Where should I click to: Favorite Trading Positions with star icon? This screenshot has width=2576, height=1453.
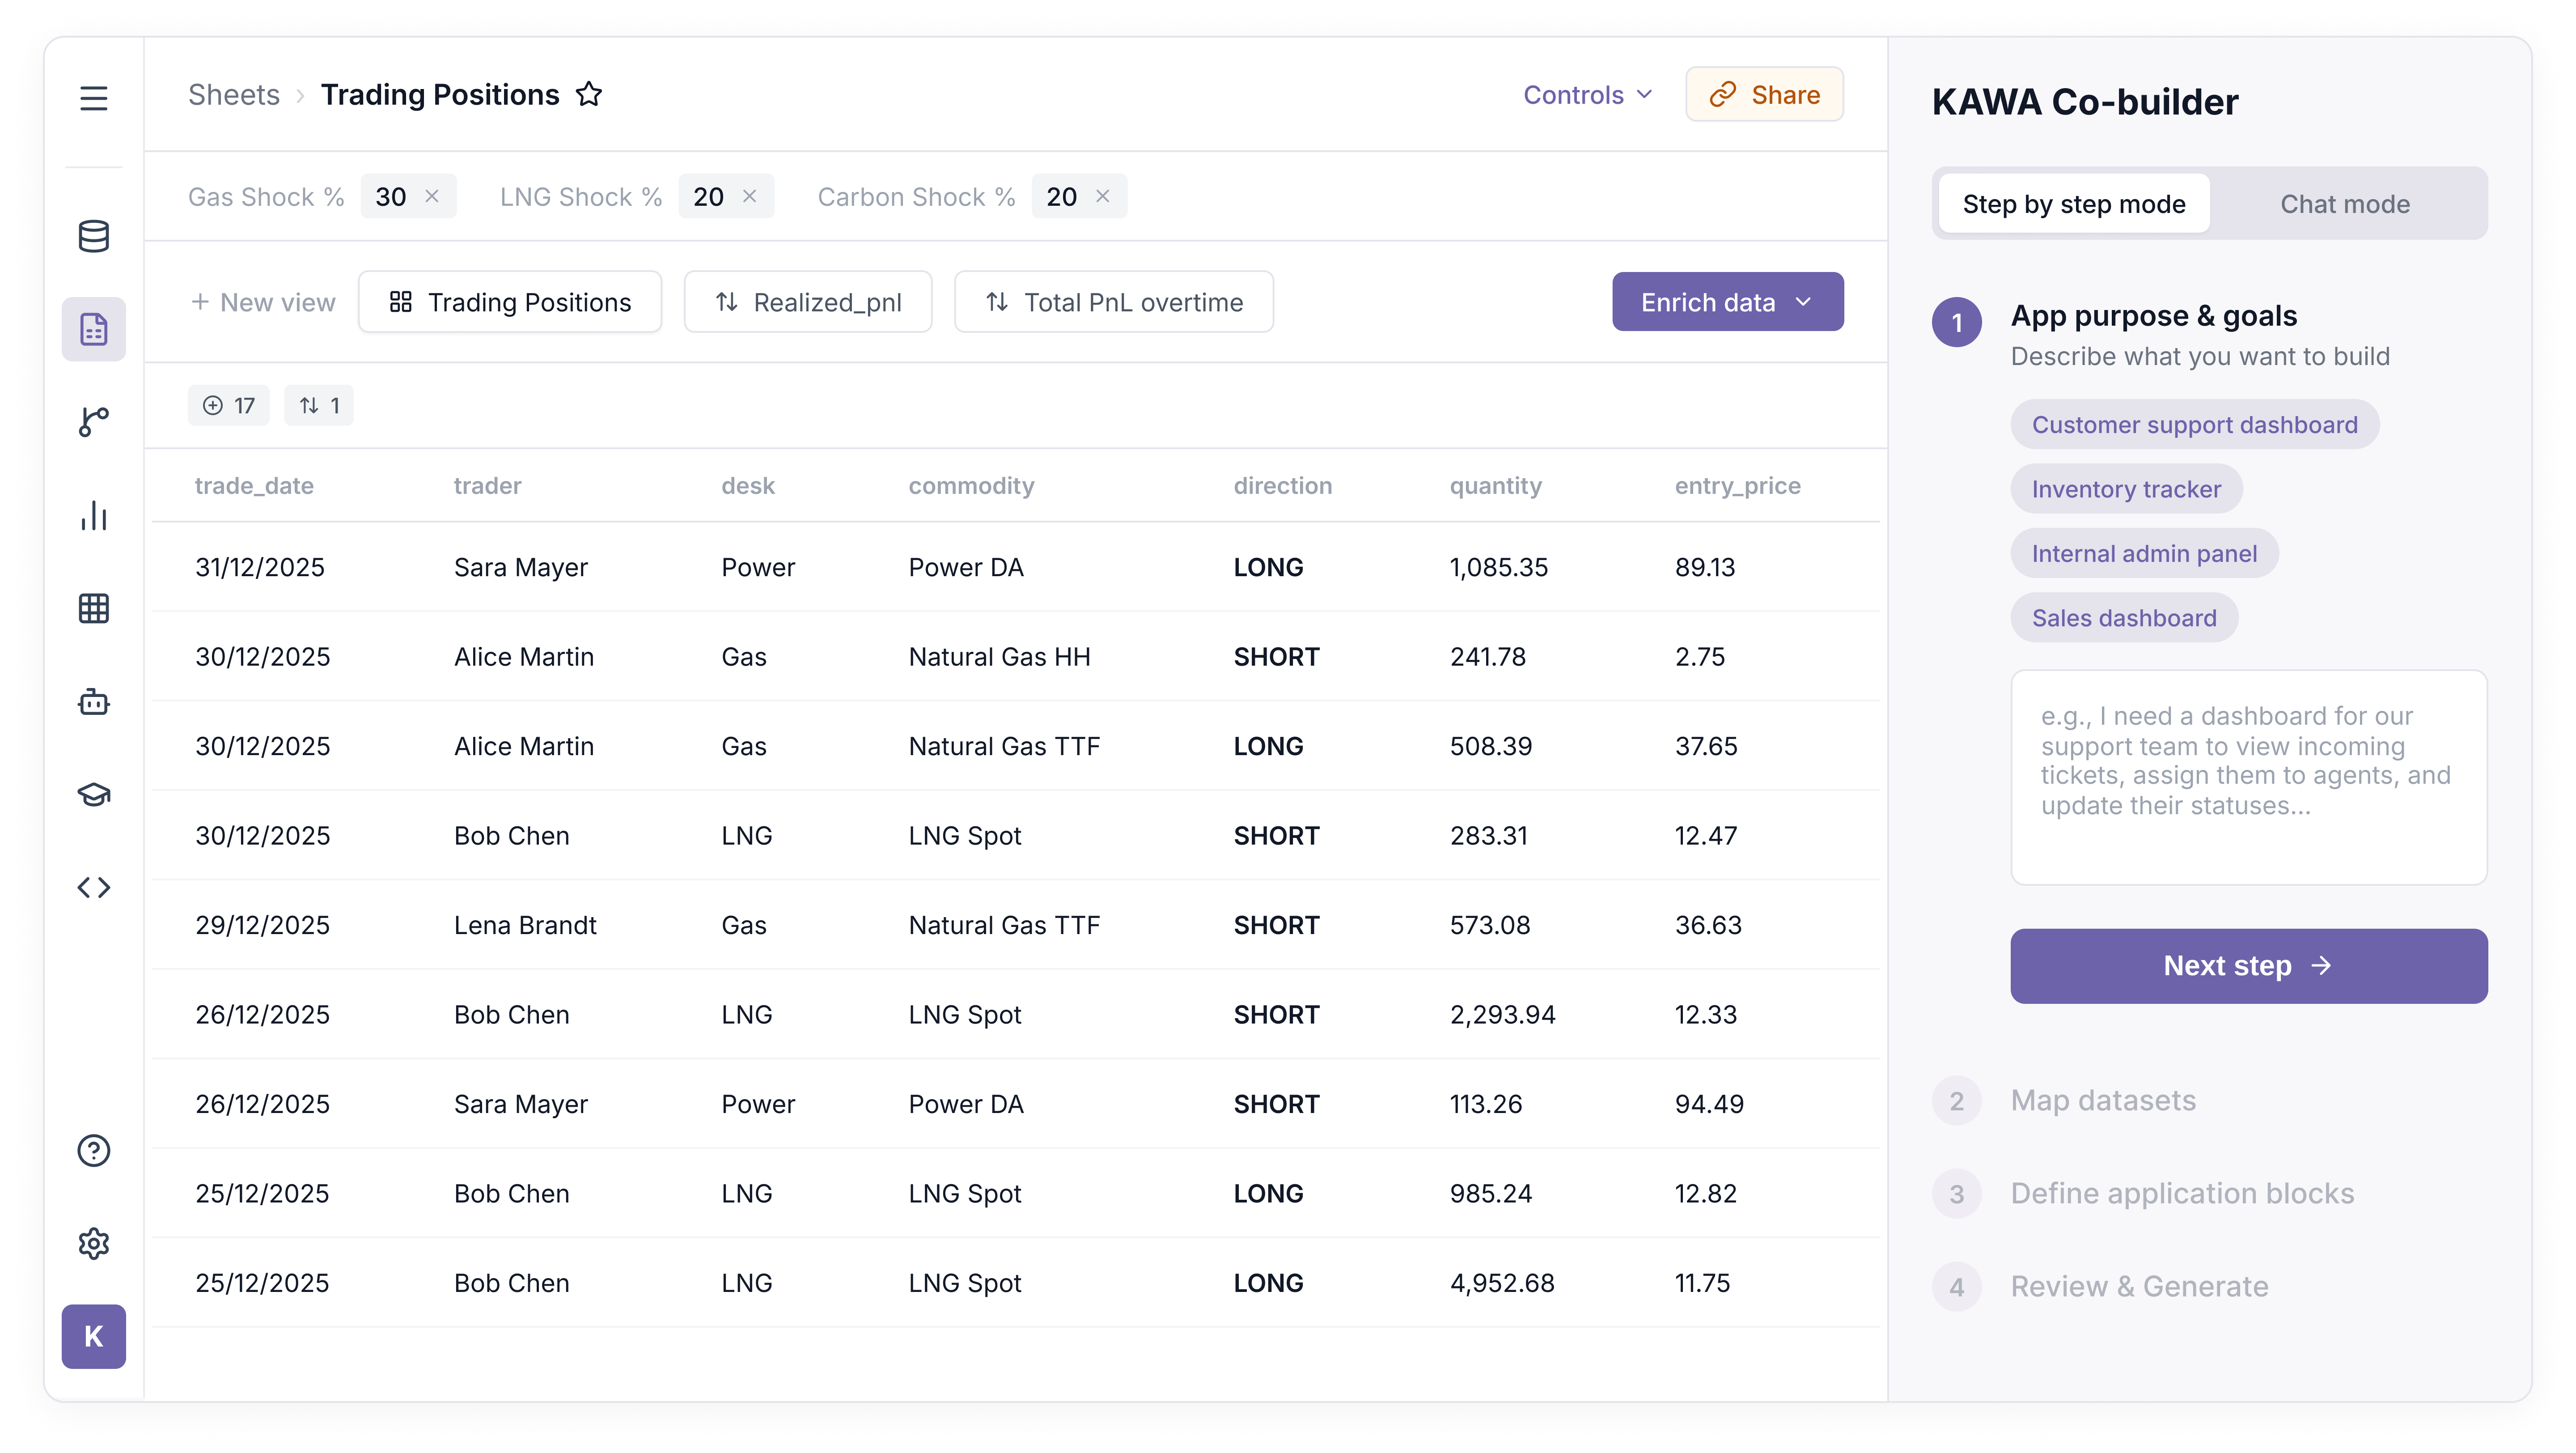(589, 95)
